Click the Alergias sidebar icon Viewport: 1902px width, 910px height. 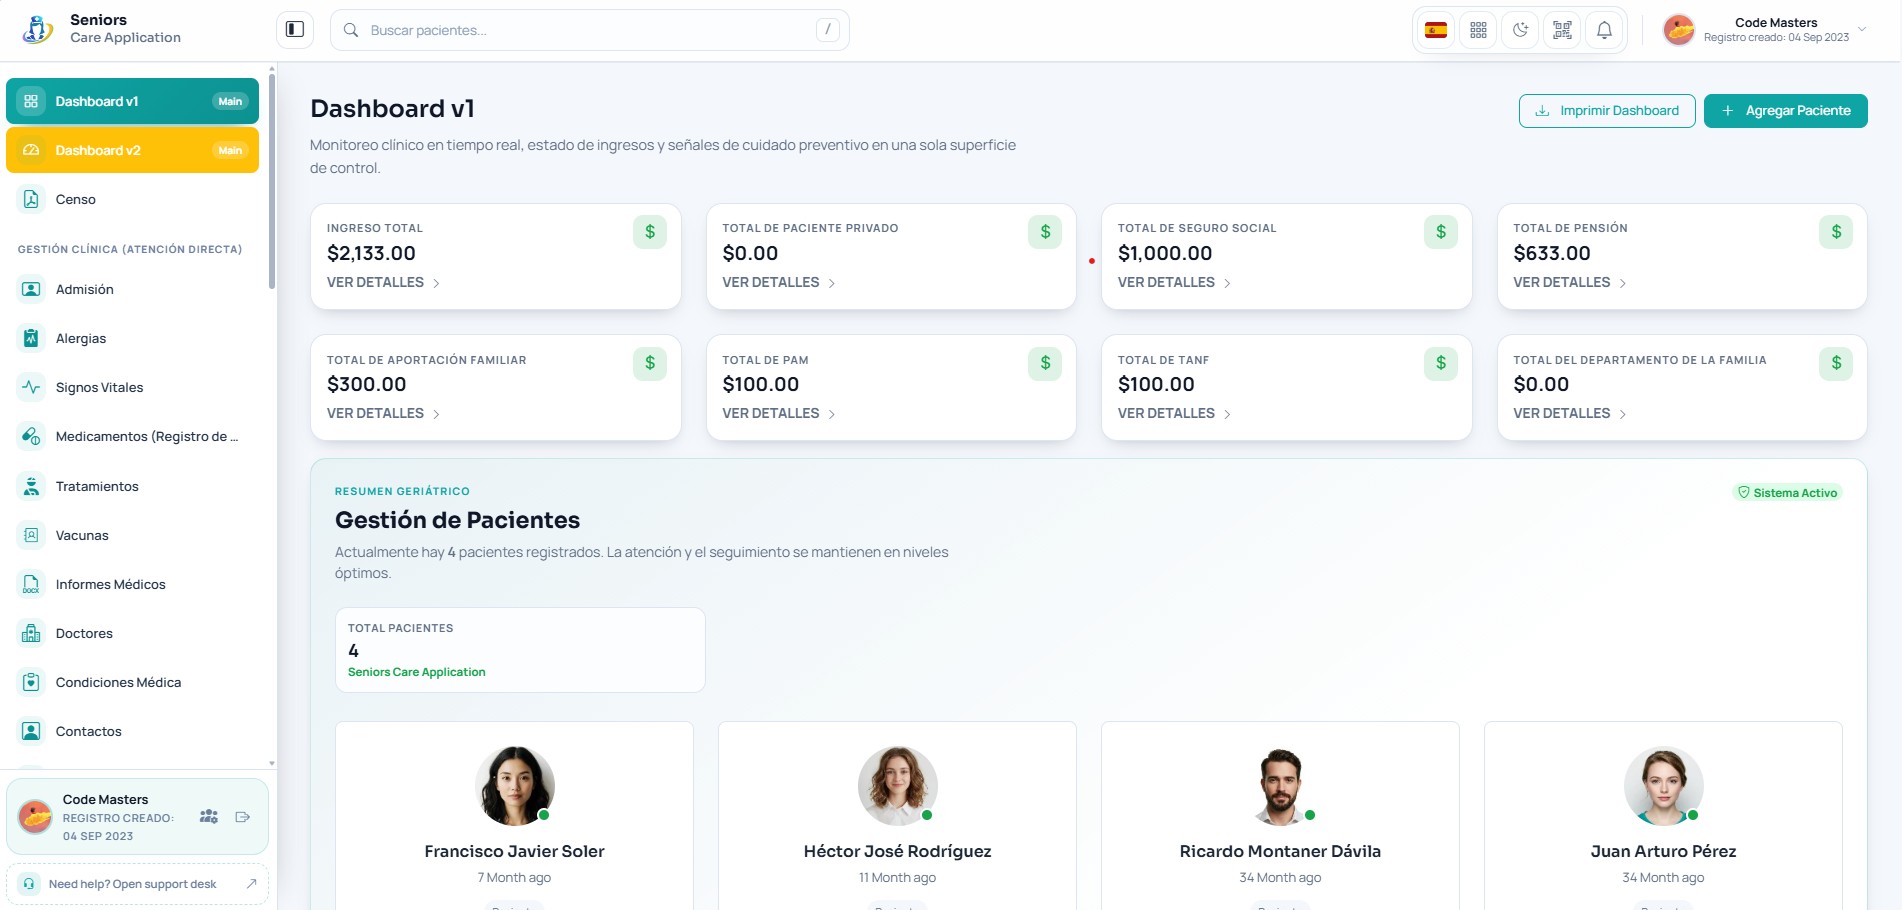31,338
